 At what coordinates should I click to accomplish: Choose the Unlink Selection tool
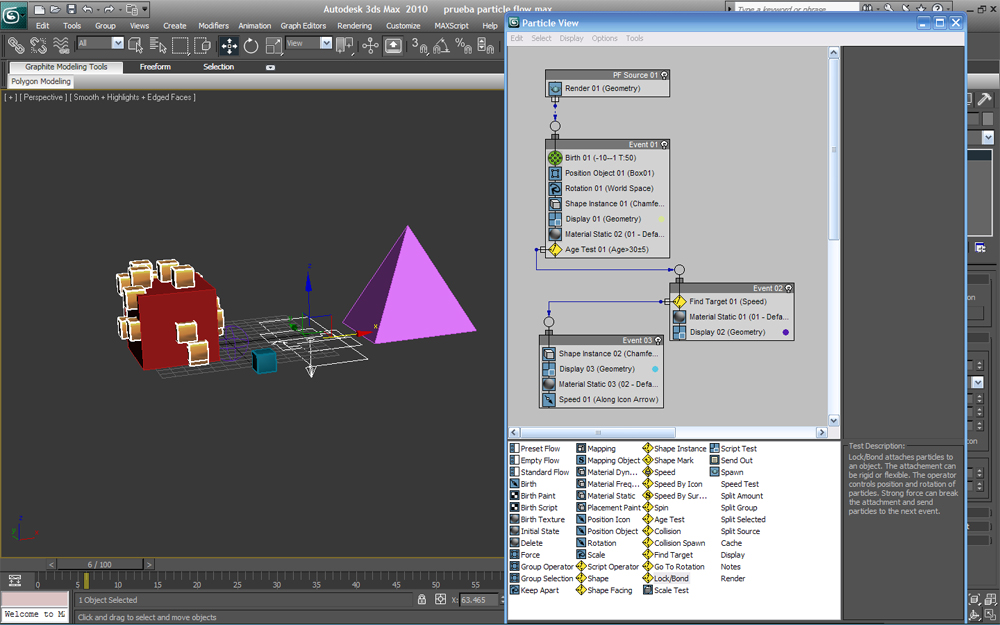(38, 45)
